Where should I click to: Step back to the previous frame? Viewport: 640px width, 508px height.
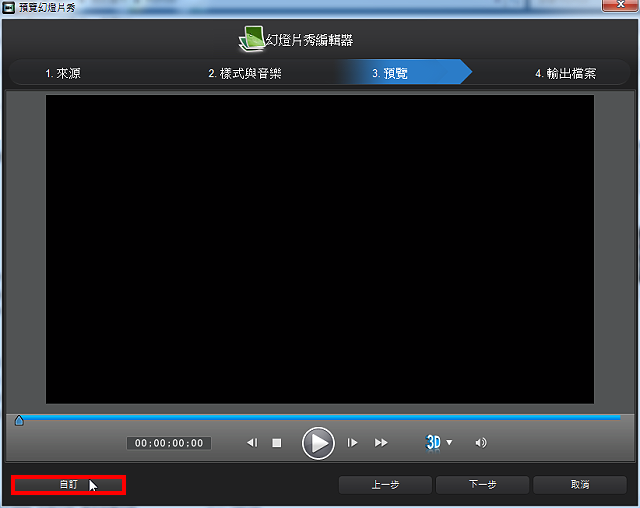(252, 443)
